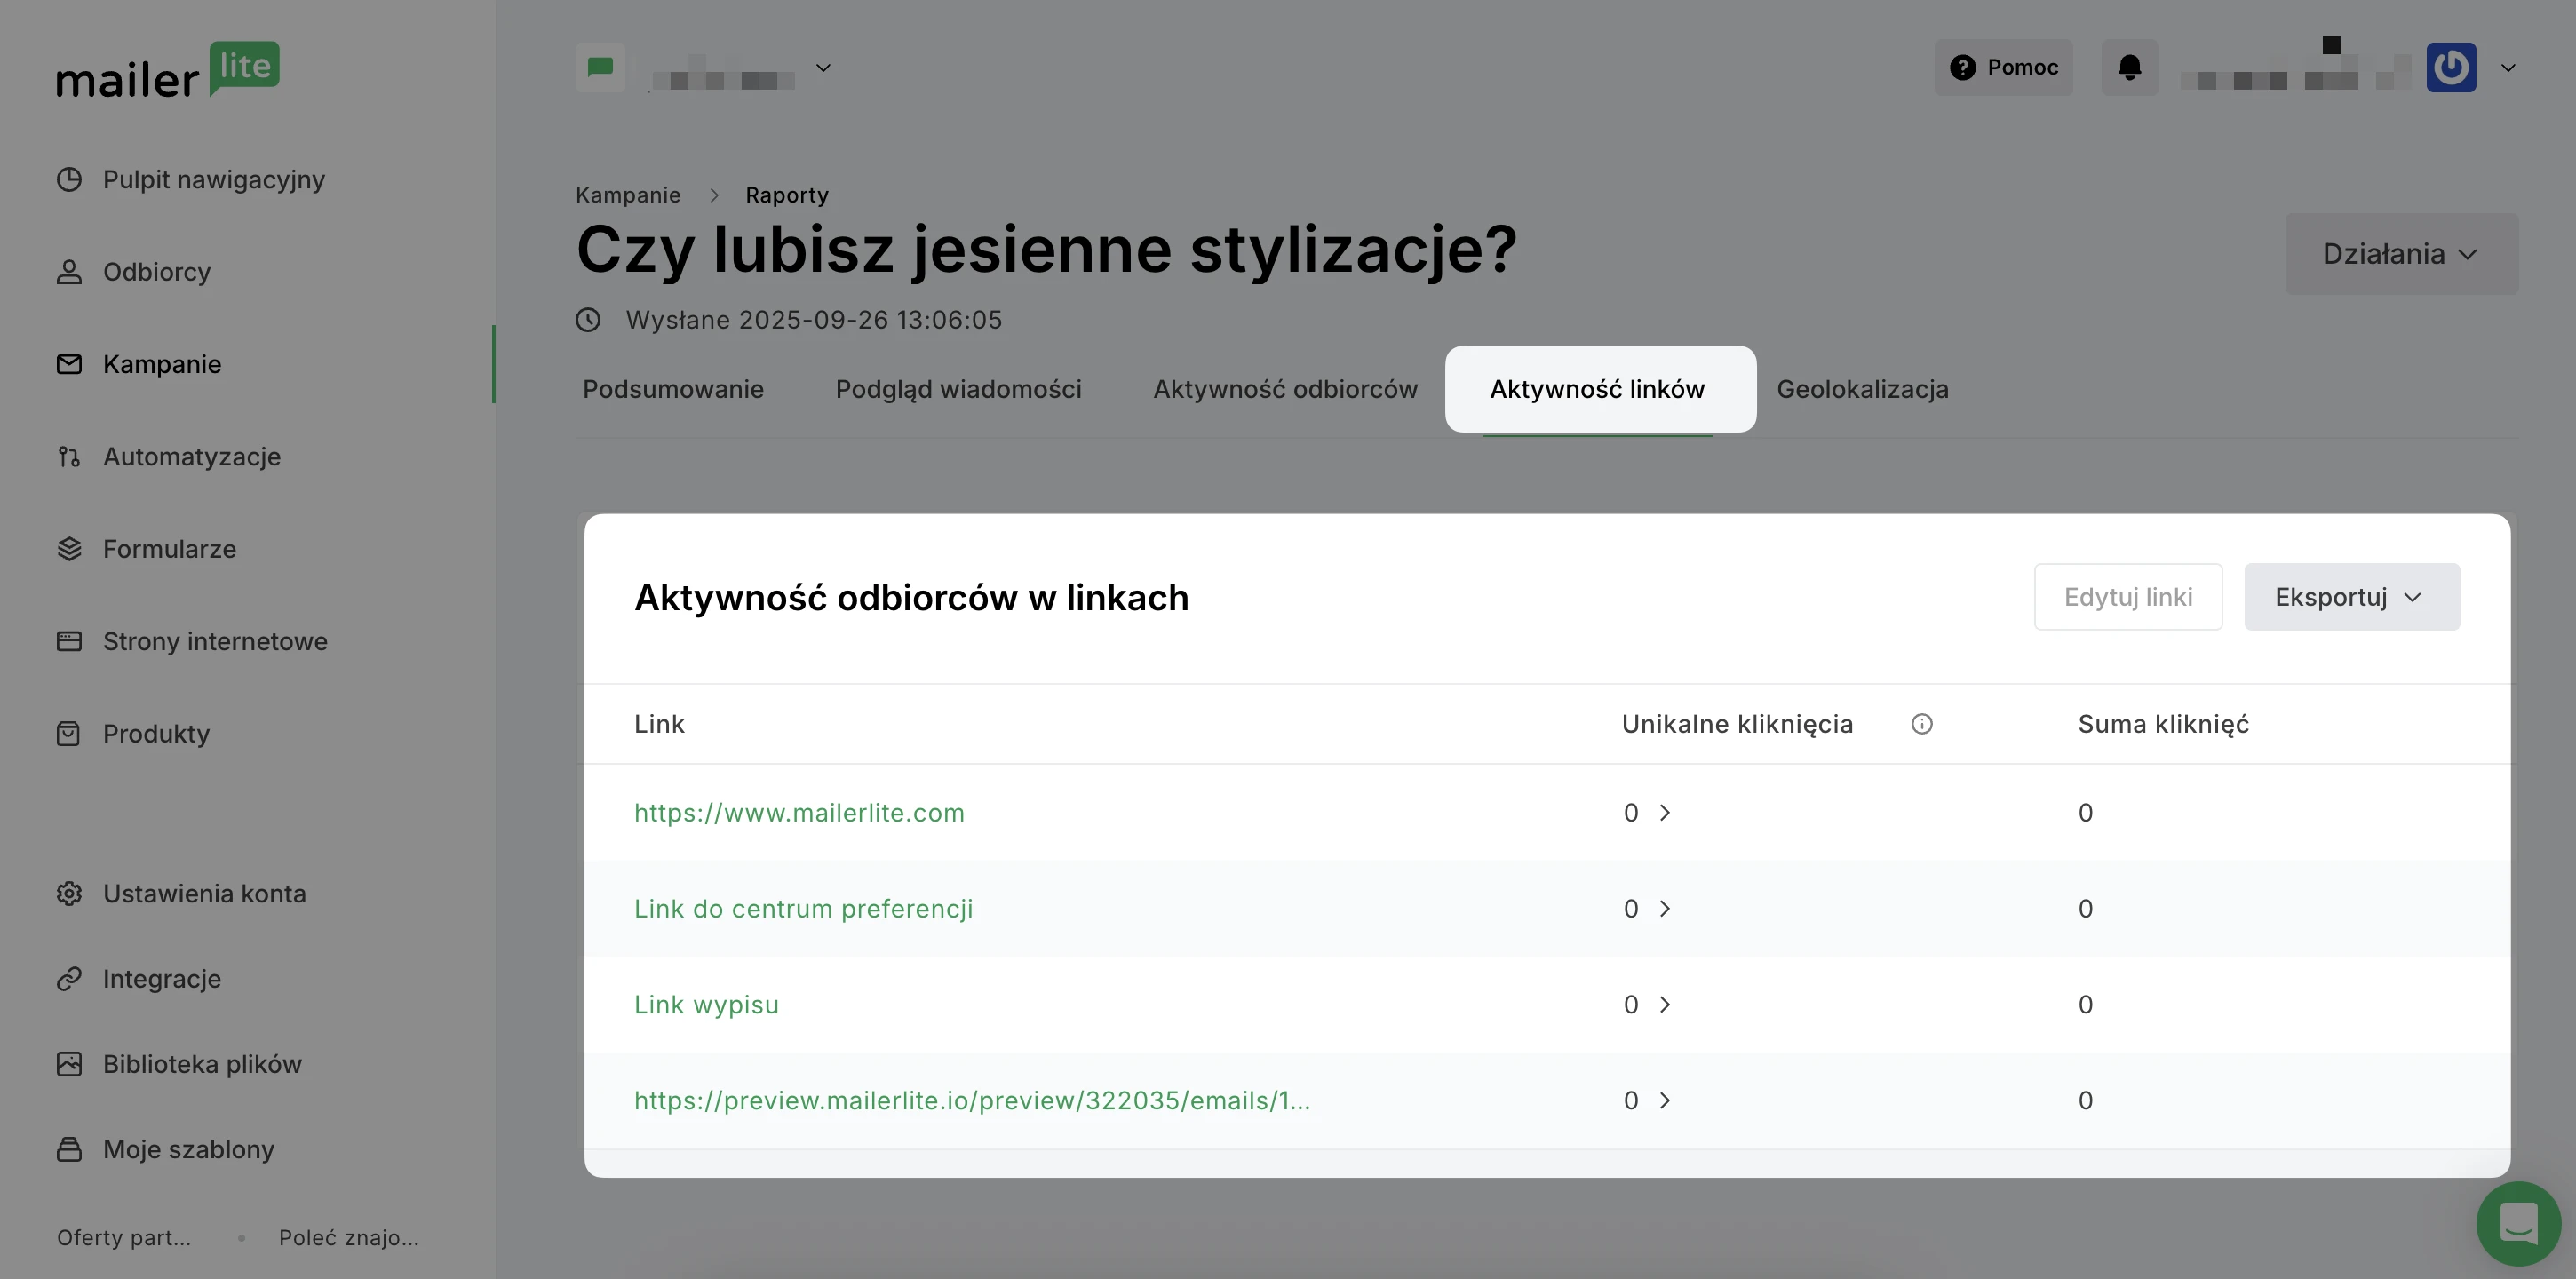Viewport: 2576px width, 1279px height.
Task: Switch to the Podsumowanie tab
Action: [x=673, y=389]
